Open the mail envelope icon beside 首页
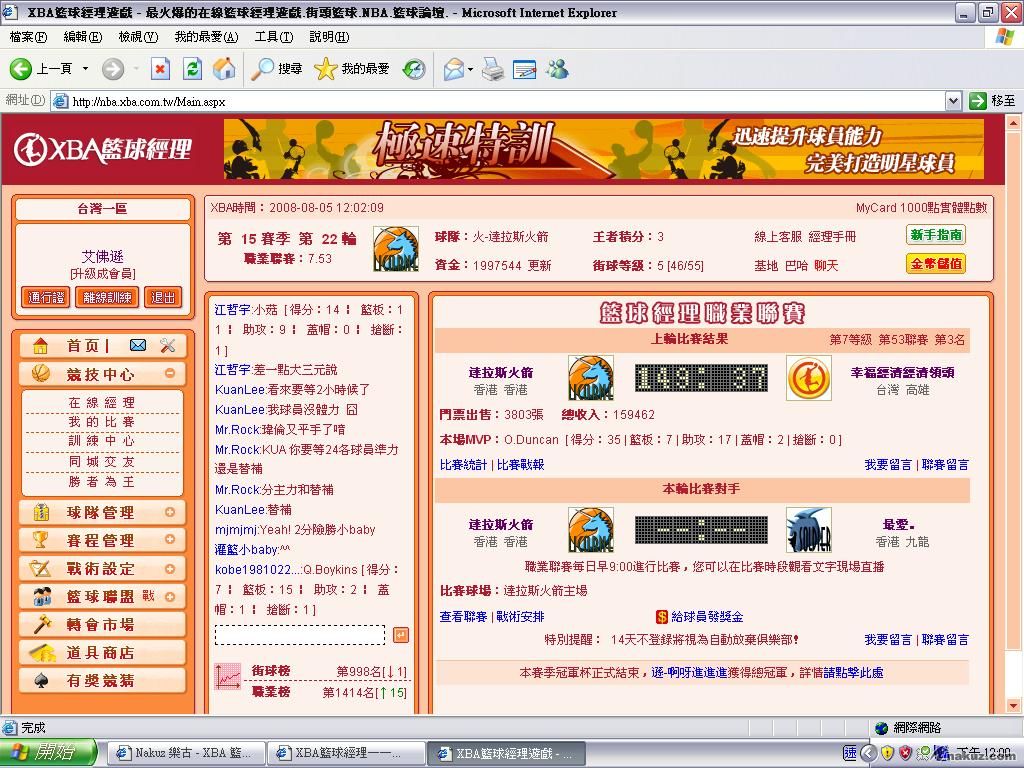Screen dimensions: 1024x768 click(138, 345)
